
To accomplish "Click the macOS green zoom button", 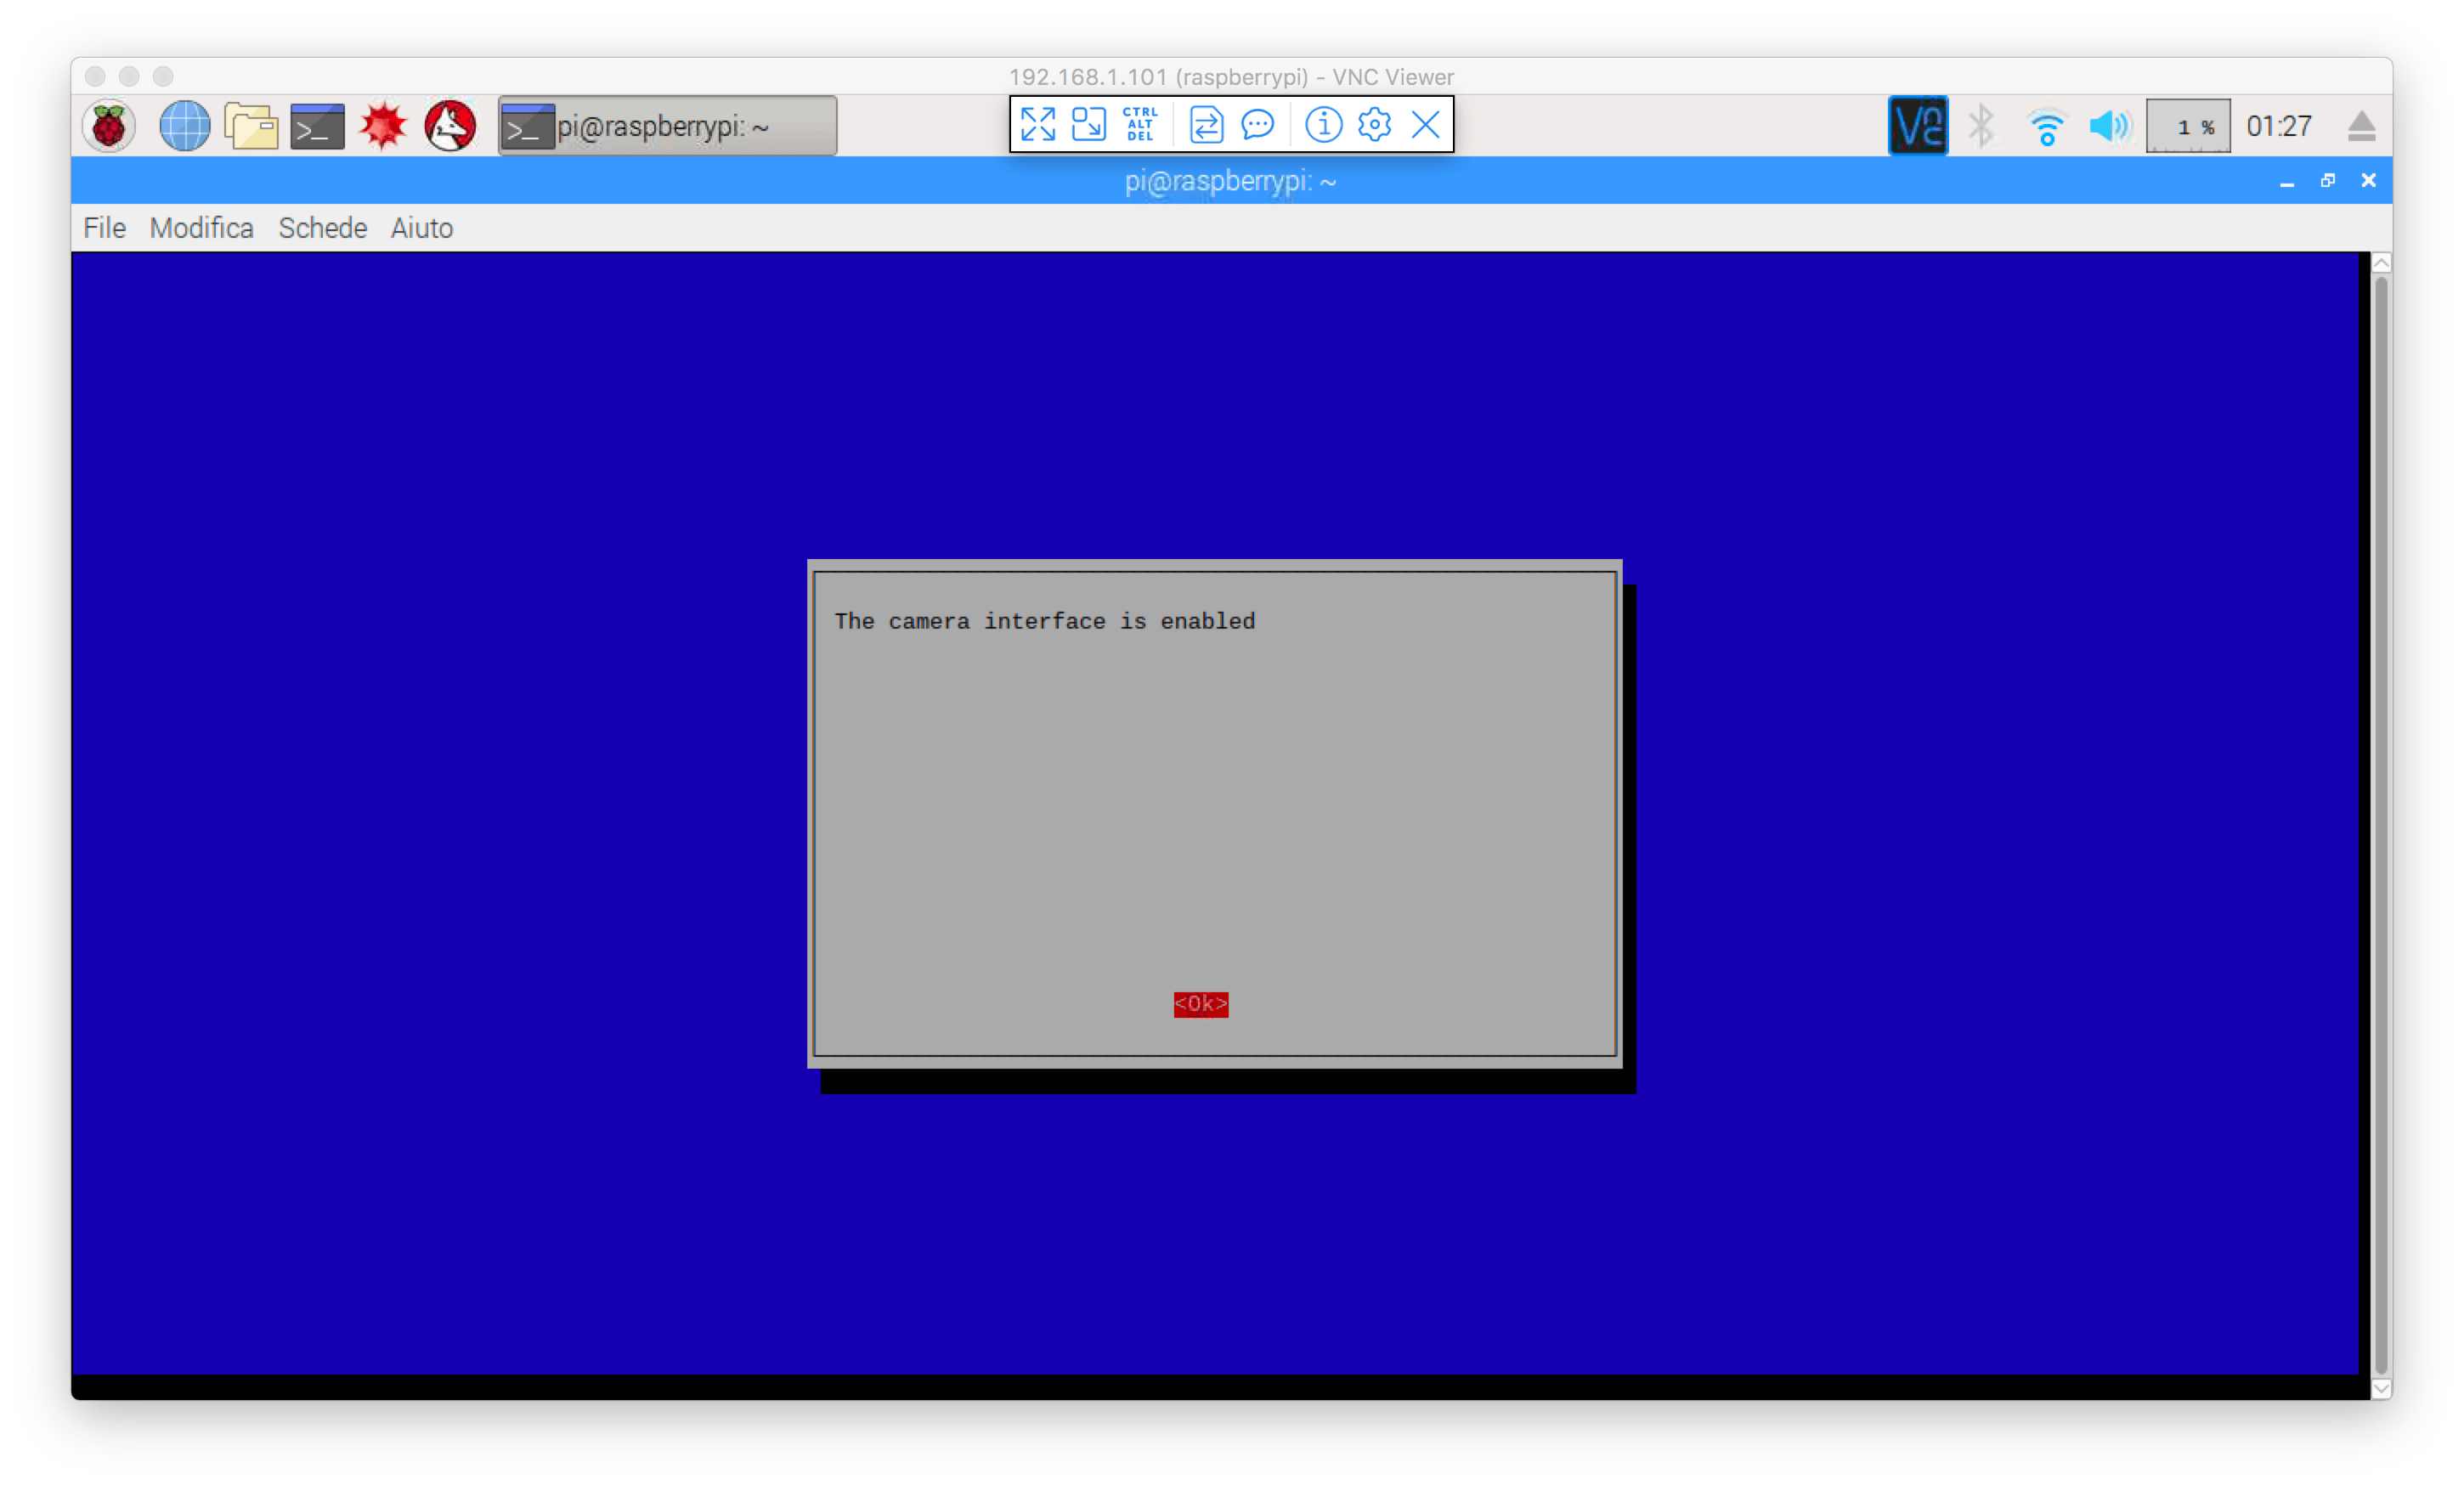I will point(163,76).
